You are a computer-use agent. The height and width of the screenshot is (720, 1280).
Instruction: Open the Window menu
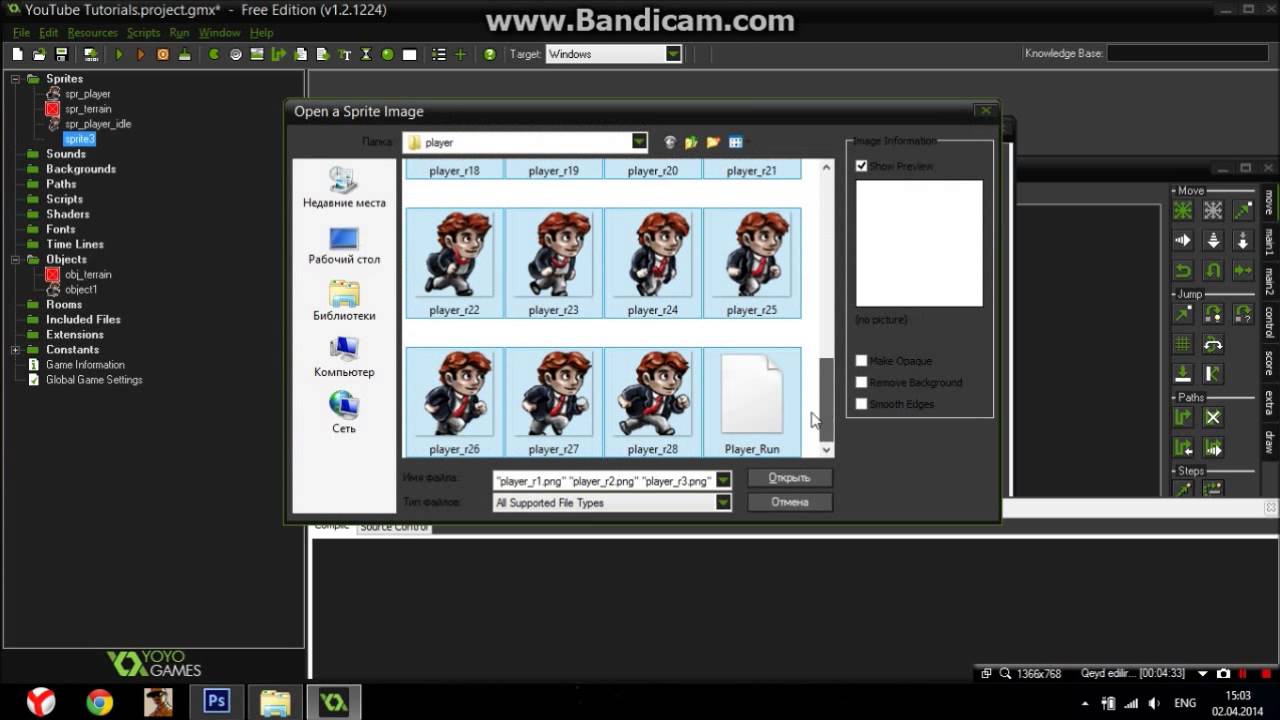(219, 33)
